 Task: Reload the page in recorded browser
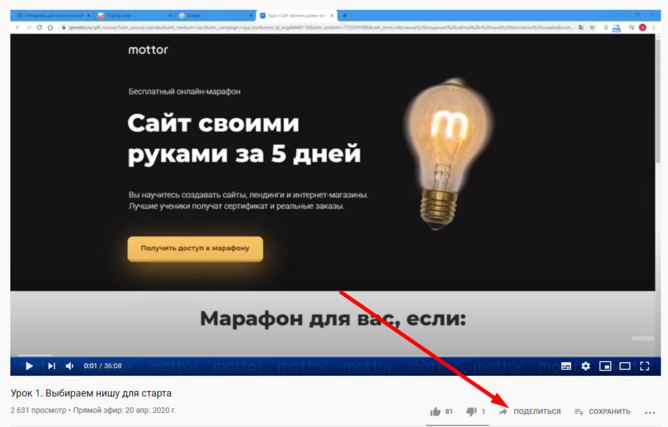click(39, 27)
